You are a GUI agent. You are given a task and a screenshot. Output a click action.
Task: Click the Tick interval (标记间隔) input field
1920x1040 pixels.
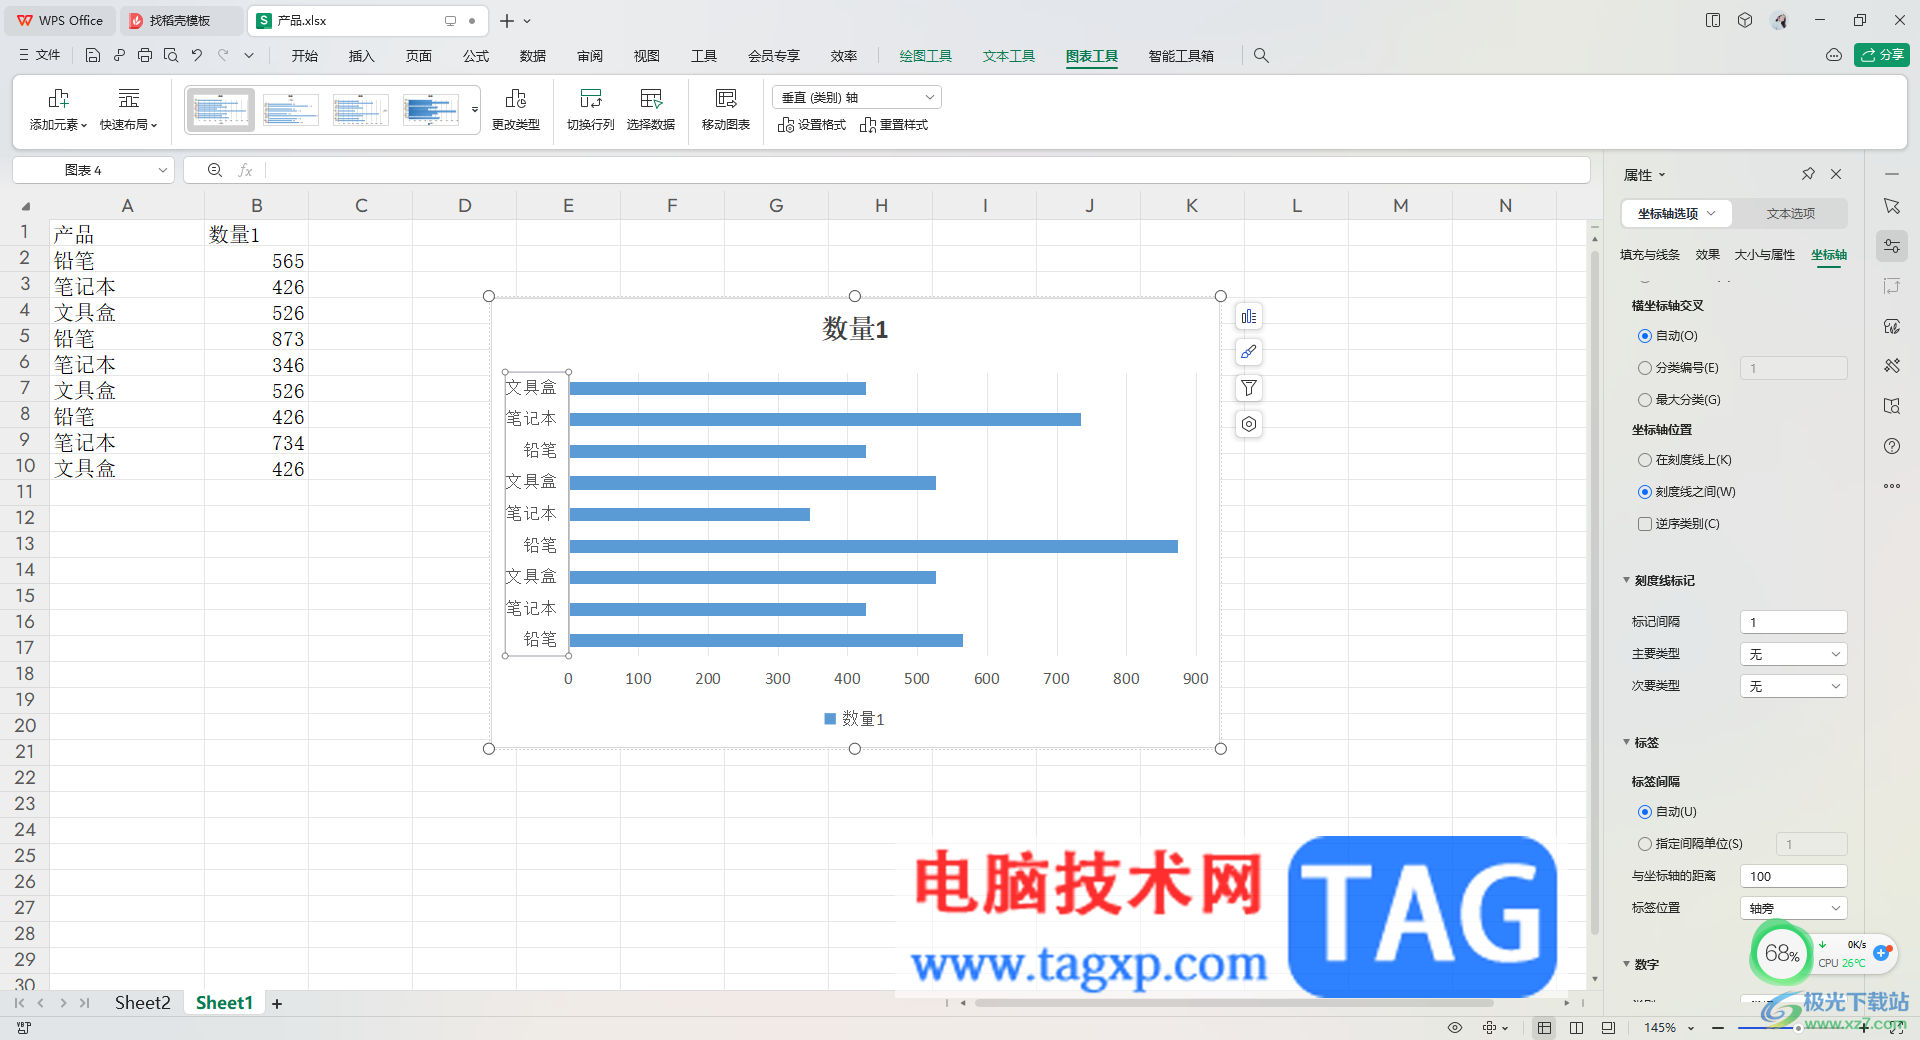click(1794, 622)
